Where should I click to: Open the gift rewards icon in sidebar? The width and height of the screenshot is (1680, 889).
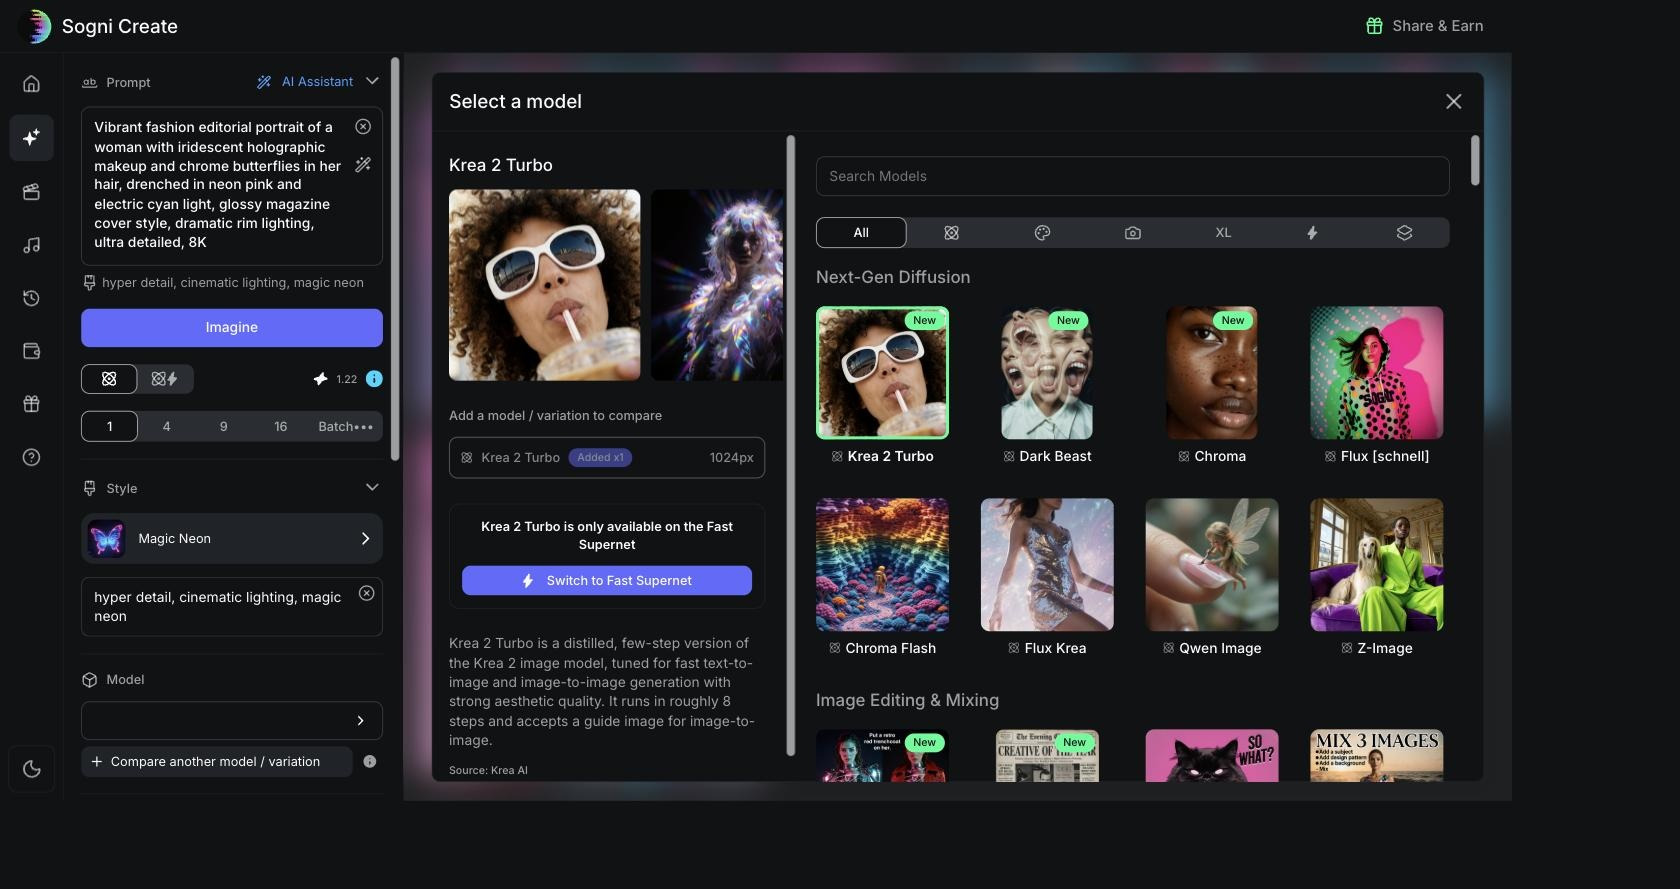tap(31, 404)
